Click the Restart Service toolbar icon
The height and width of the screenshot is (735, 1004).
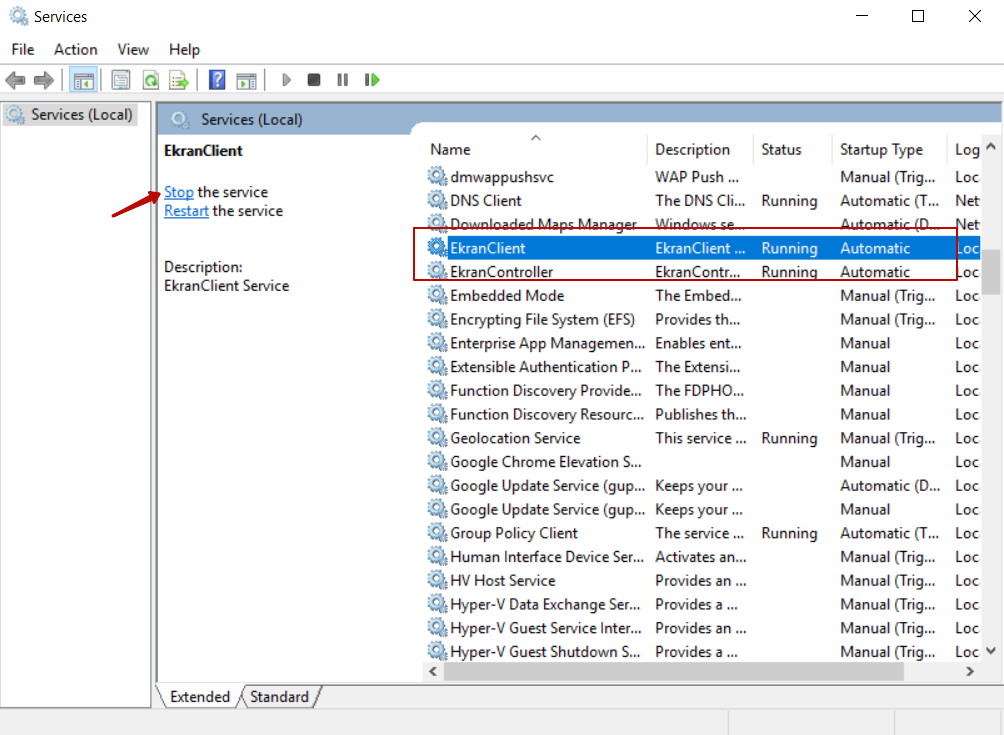pos(372,80)
